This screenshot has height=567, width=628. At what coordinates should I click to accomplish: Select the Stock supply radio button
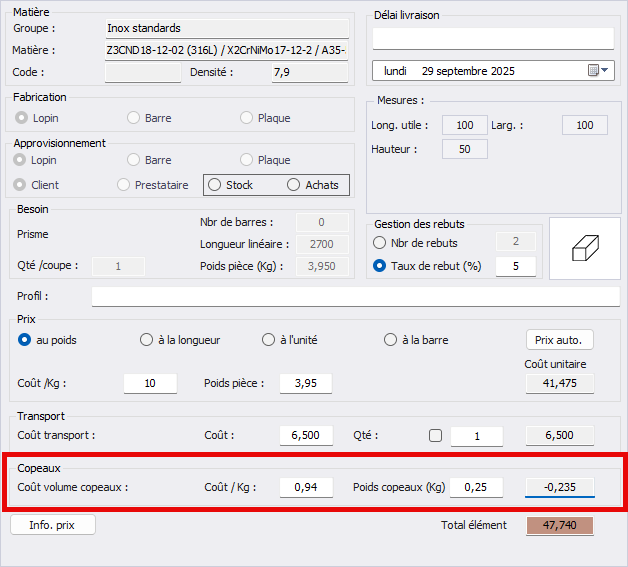coord(215,185)
